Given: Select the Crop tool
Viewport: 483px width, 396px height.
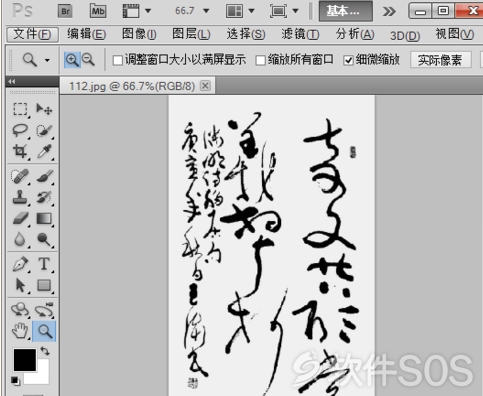Looking at the screenshot, I should pyautogui.click(x=20, y=151).
